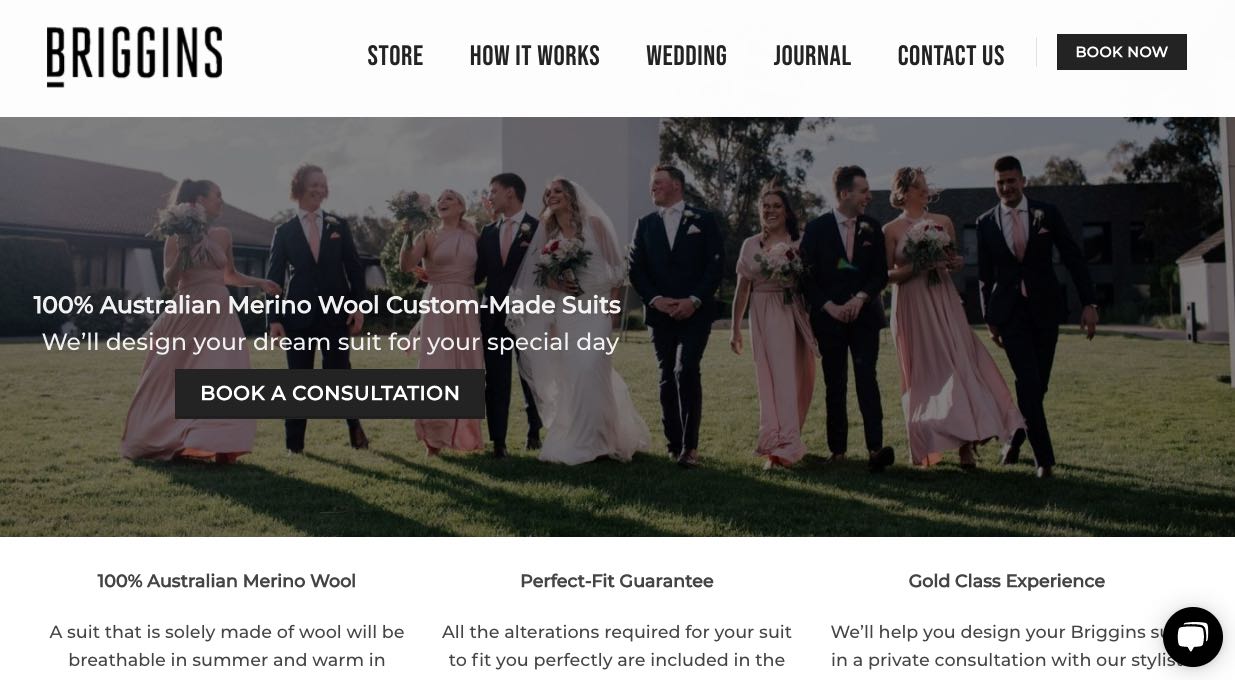Navigate to Contact Us

click(951, 56)
